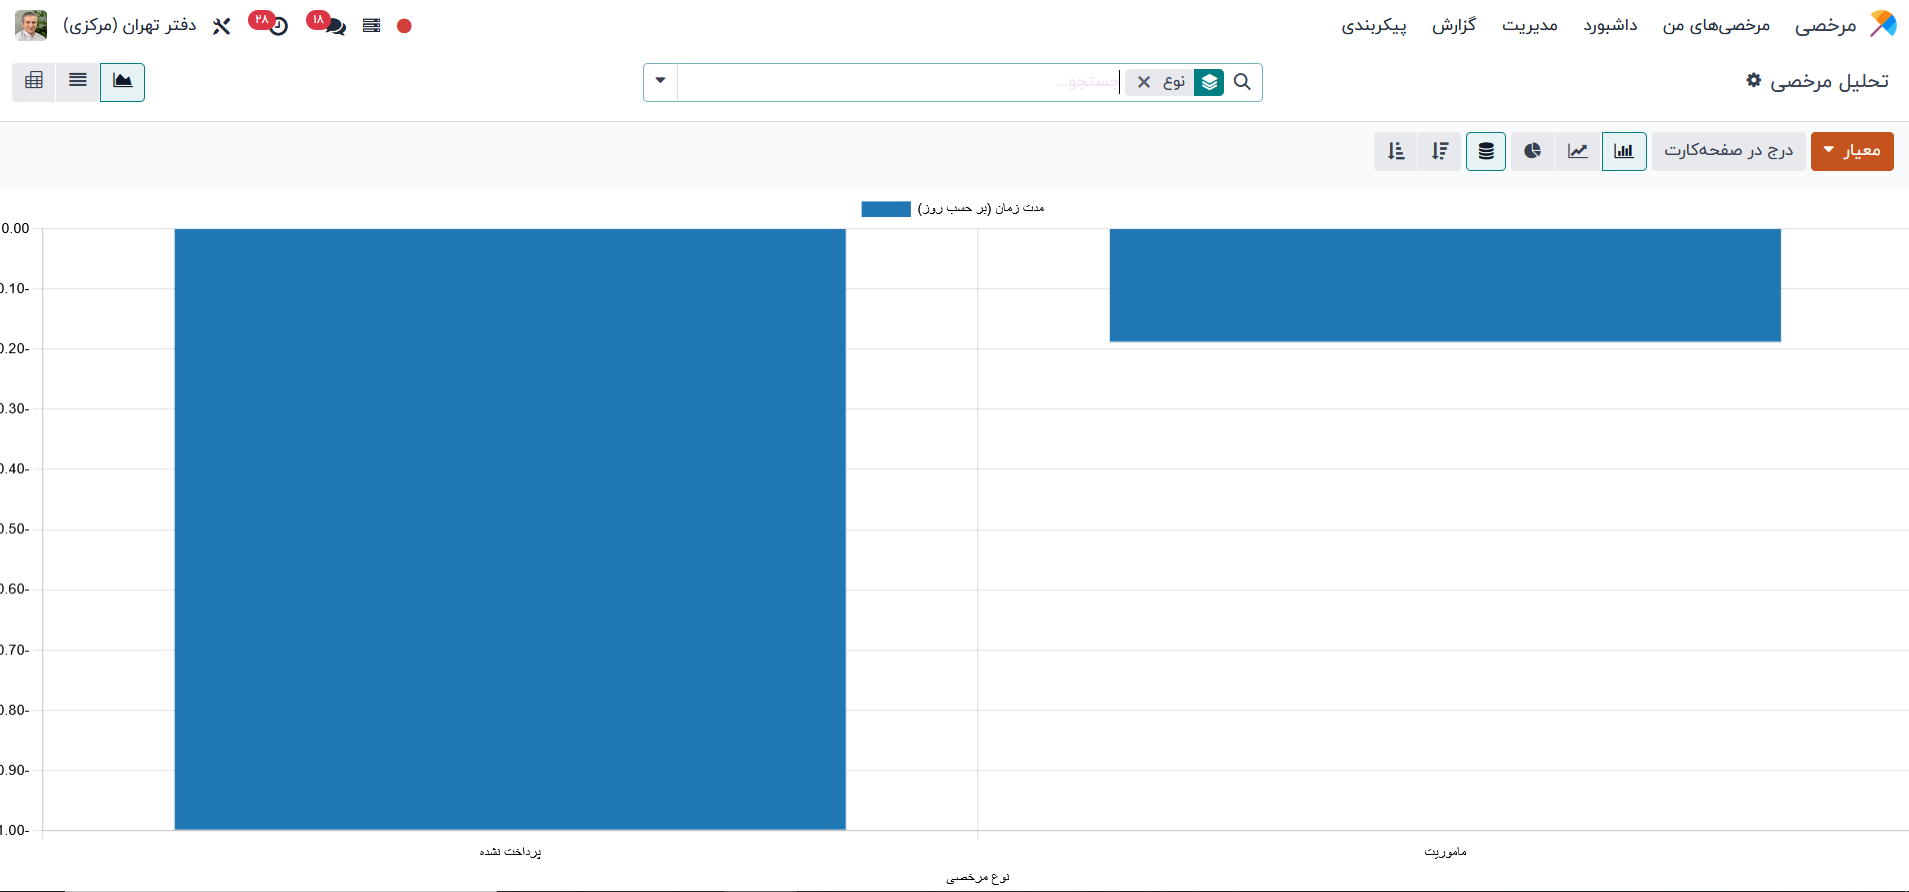
Task: Open the activities clock icon
Action: click(x=277, y=26)
